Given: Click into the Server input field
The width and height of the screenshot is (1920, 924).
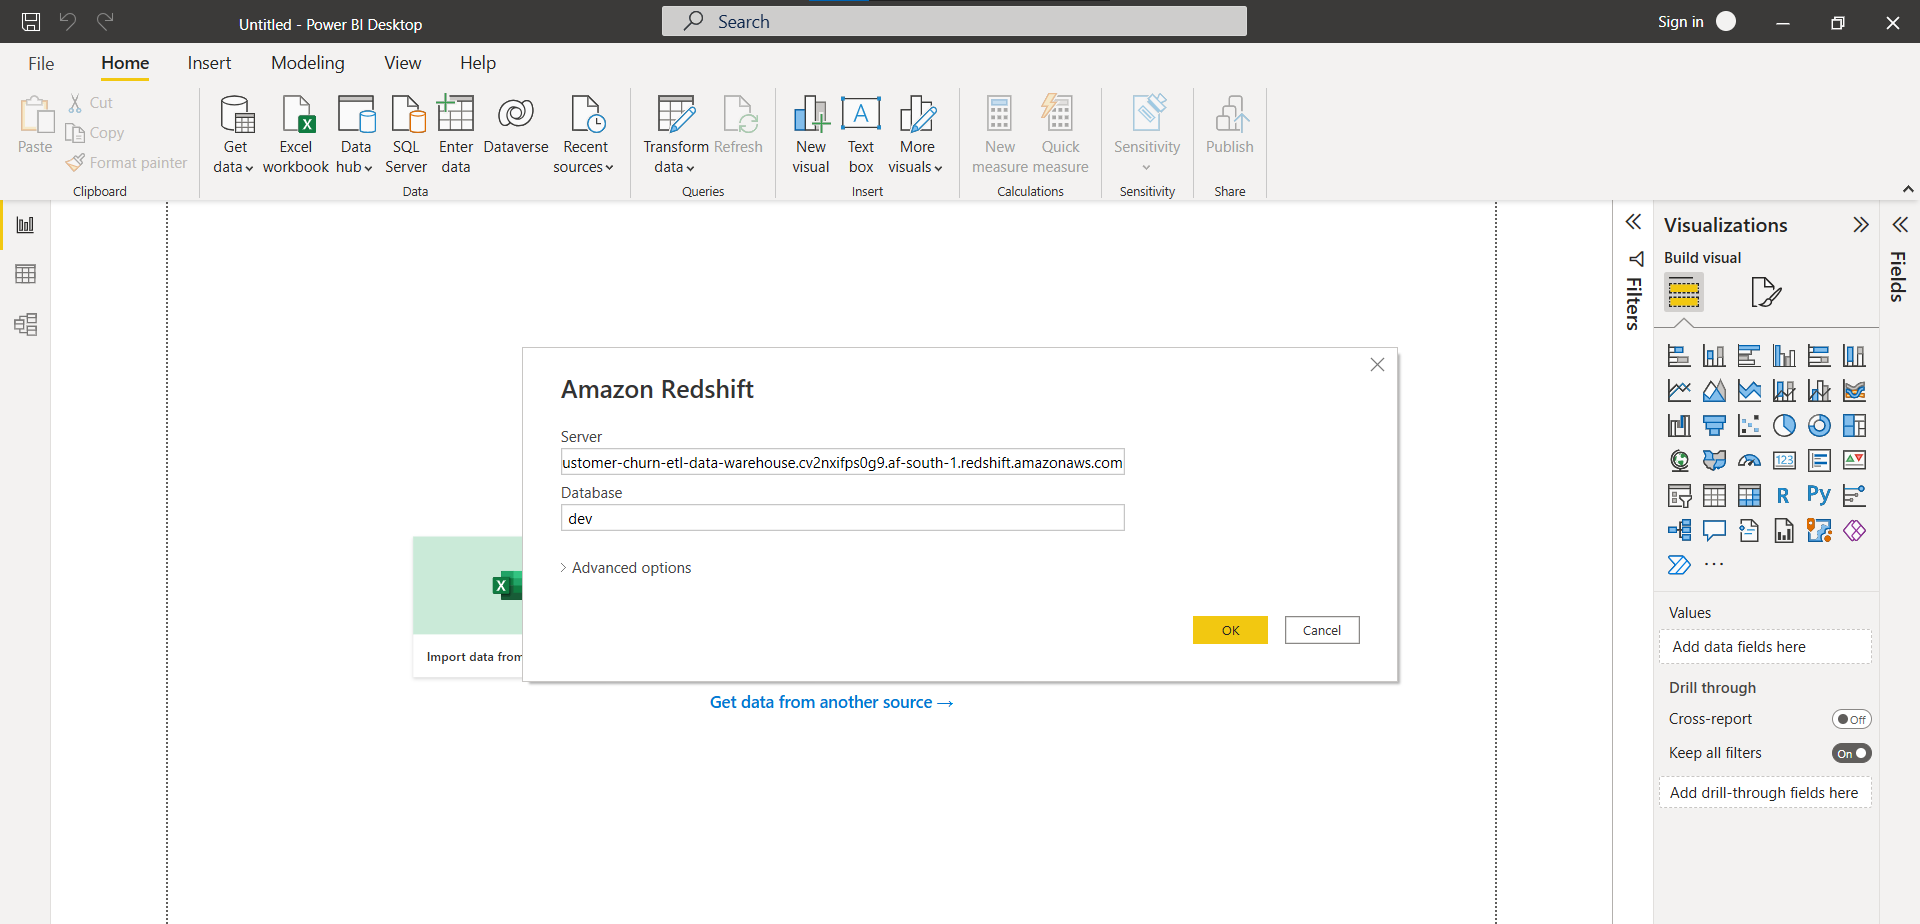Looking at the screenshot, I should (x=842, y=462).
